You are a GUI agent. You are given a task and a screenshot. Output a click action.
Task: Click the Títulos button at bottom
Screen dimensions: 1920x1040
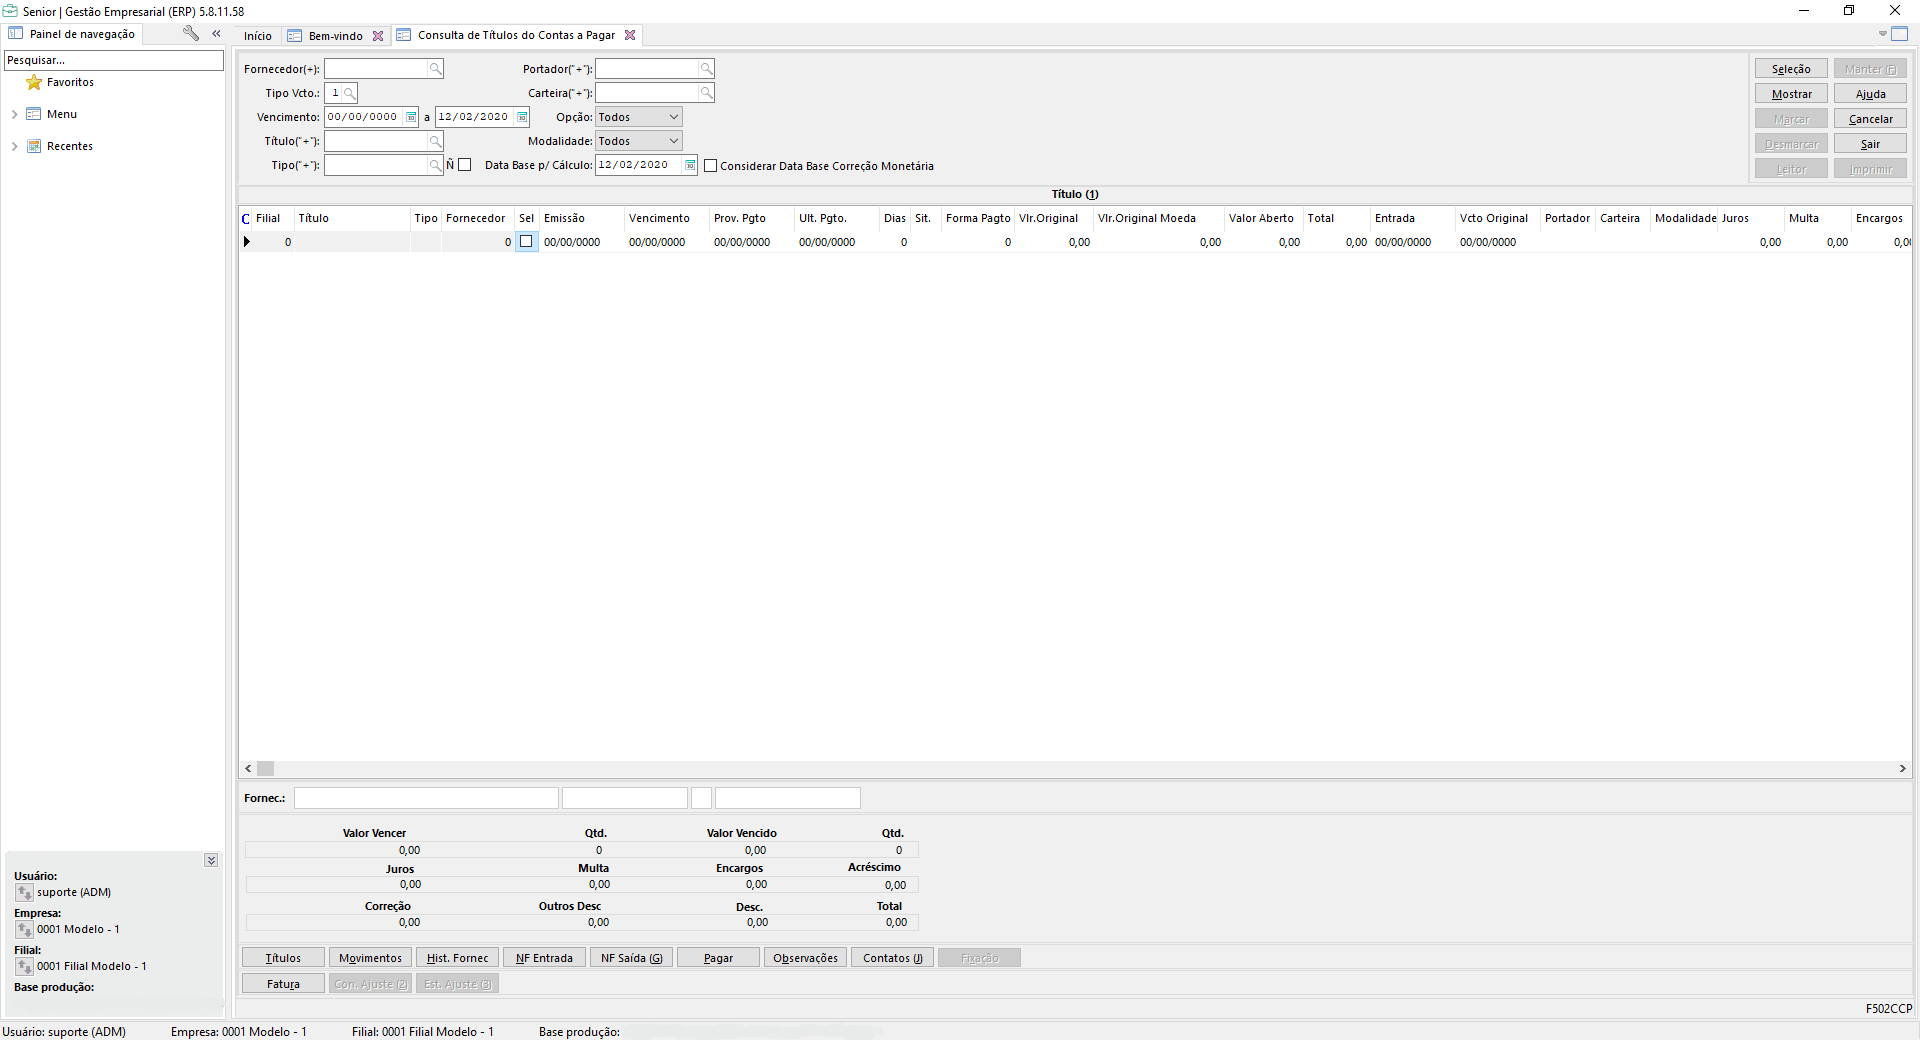pos(283,958)
